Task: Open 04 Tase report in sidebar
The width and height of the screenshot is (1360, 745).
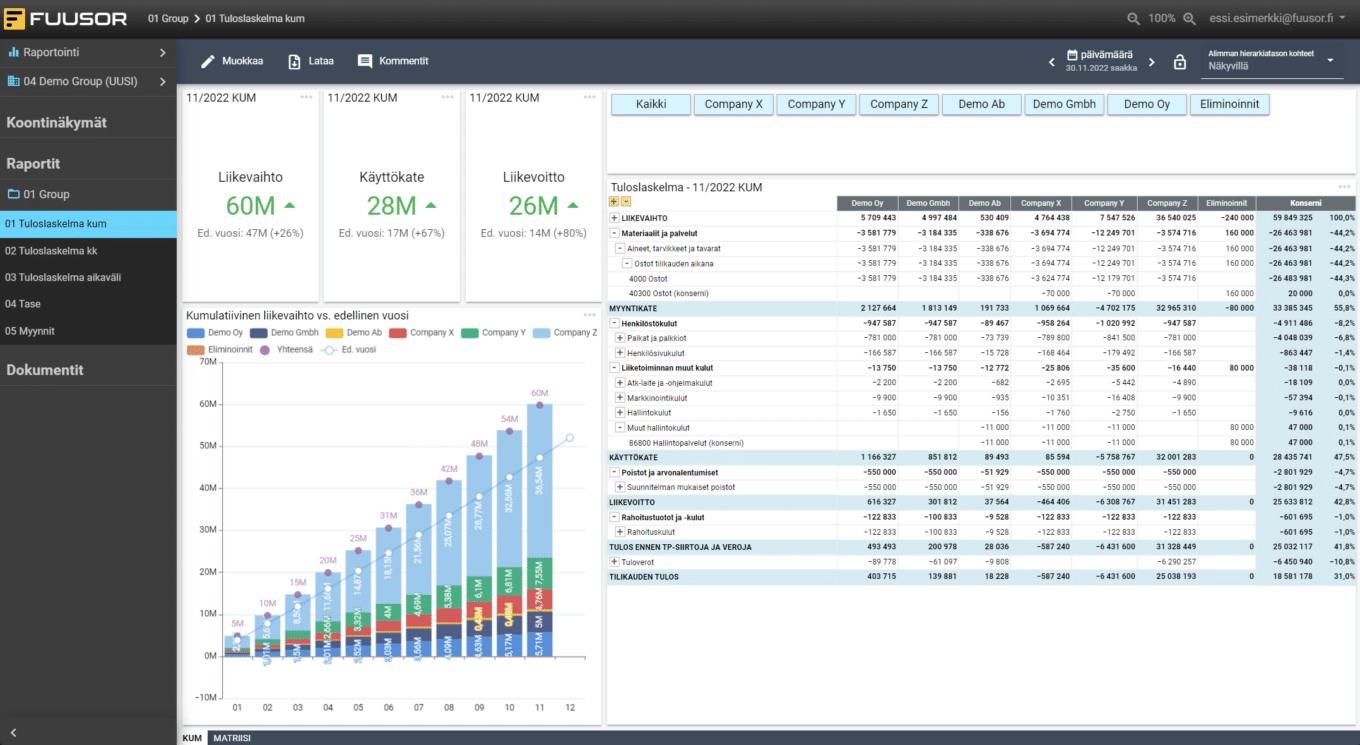Action: [x=23, y=304]
